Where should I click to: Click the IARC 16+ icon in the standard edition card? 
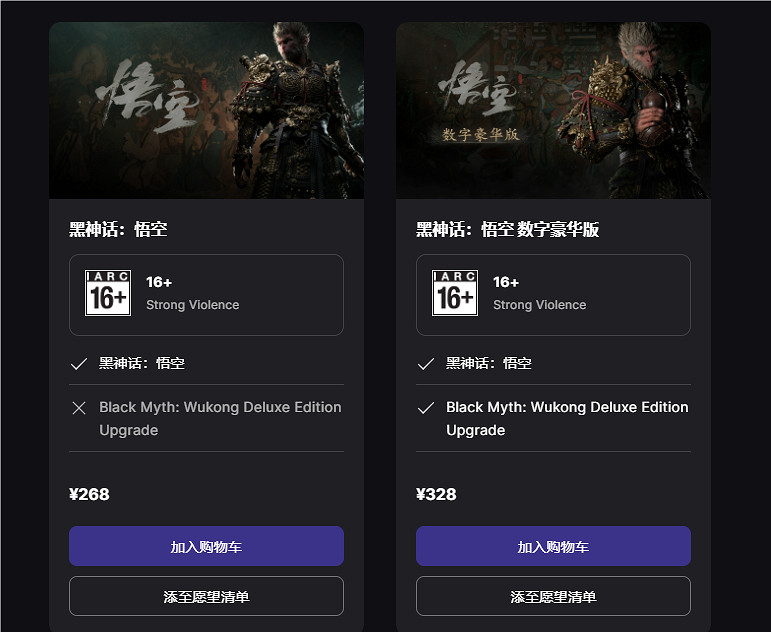(108, 293)
